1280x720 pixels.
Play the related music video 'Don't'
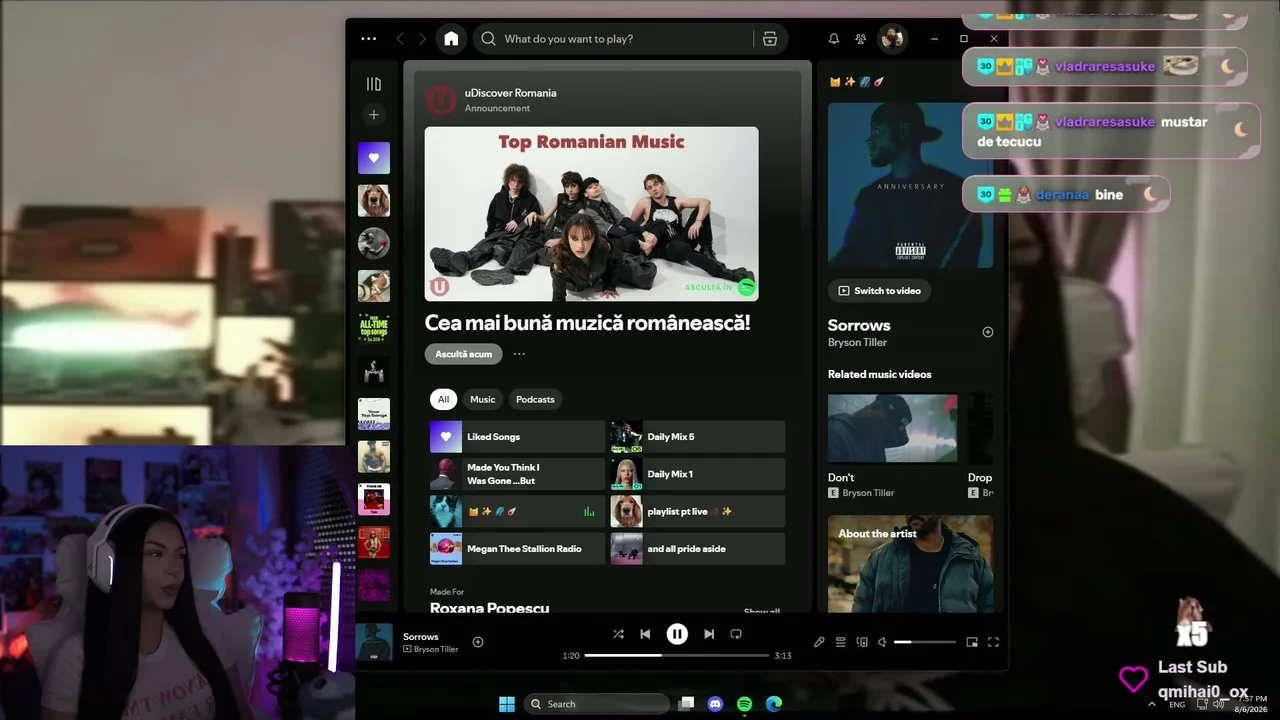tap(892, 429)
